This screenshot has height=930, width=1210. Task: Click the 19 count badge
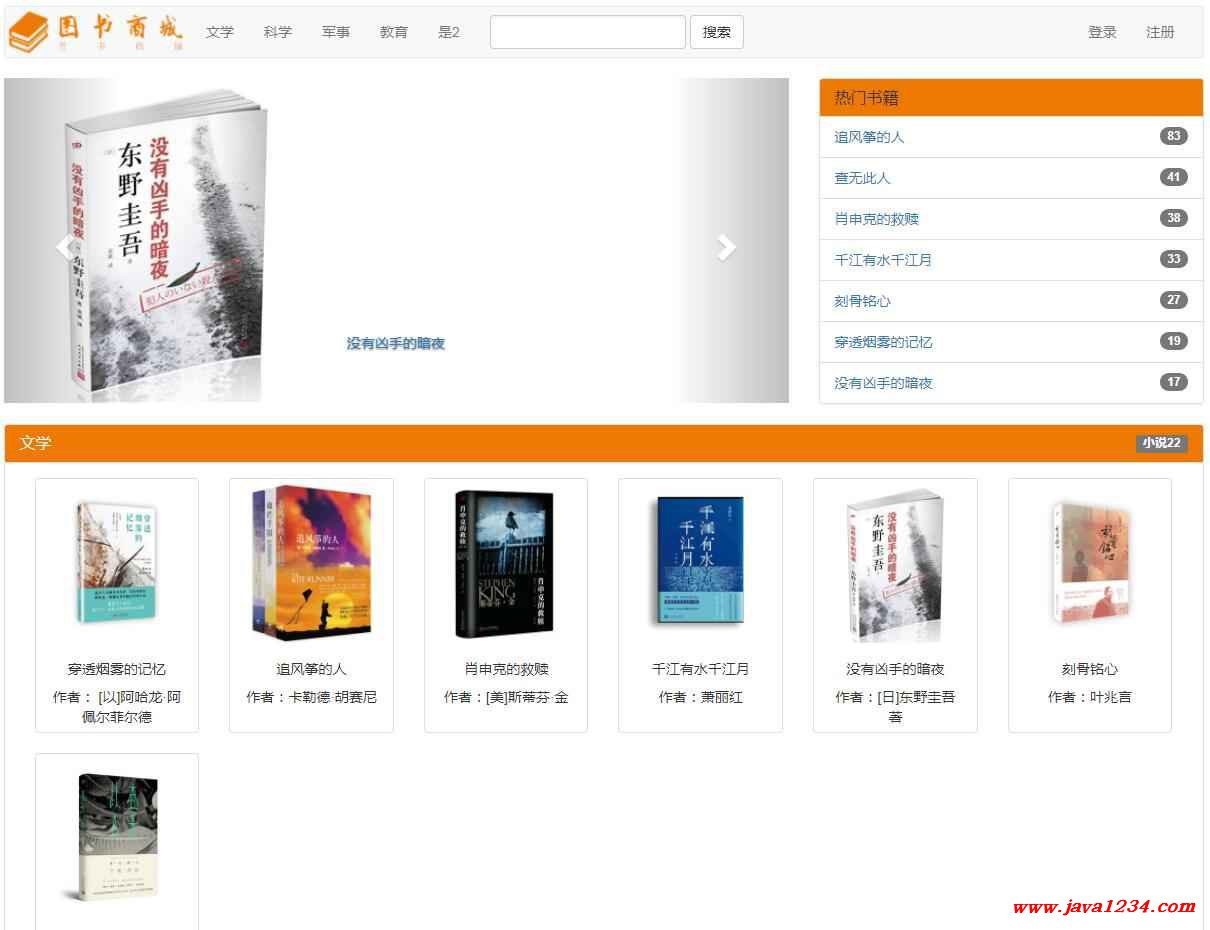(x=1174, y=341)
